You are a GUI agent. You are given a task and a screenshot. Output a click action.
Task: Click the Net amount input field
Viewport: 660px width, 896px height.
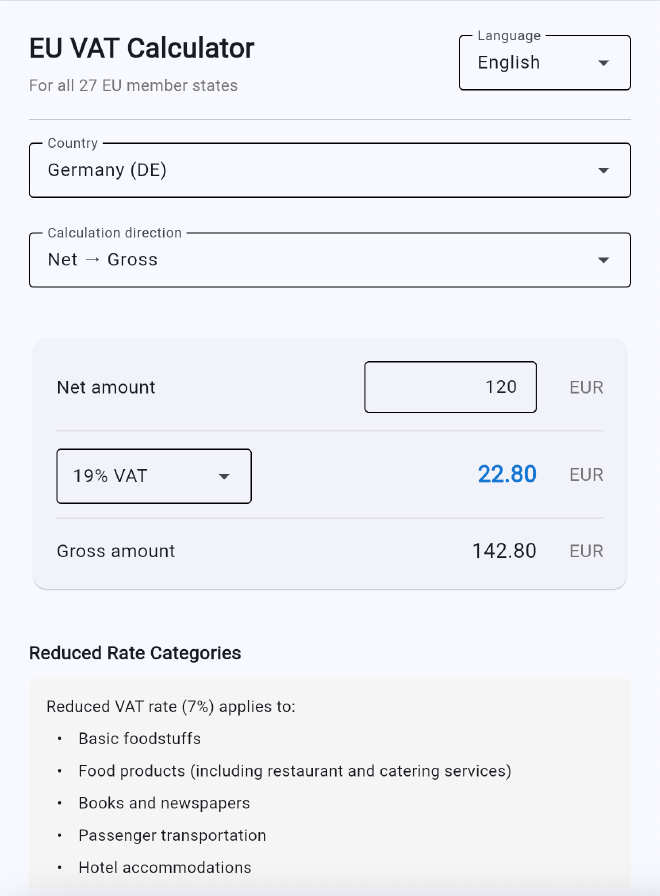450,387
